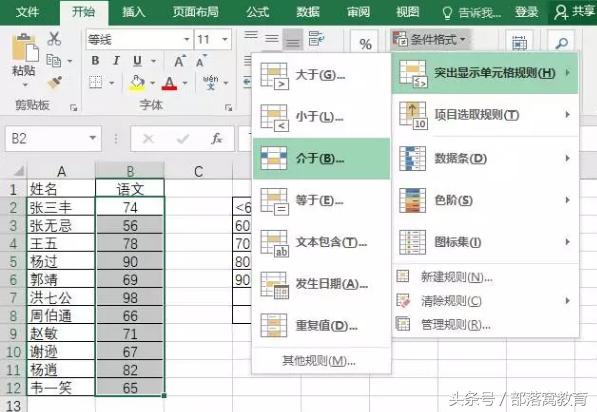The height and width of the screenshot is (412, 597).
Task: Choose 大于(G) Greater Than rule
Action: pyautogui.click(x=321, y=75)
